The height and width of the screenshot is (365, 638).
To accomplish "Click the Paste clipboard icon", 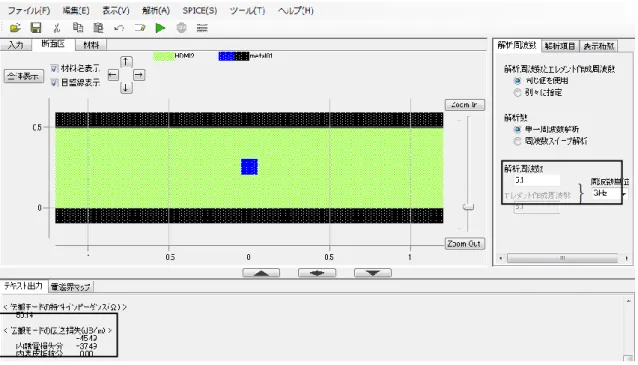I will [x=98, y=27].
